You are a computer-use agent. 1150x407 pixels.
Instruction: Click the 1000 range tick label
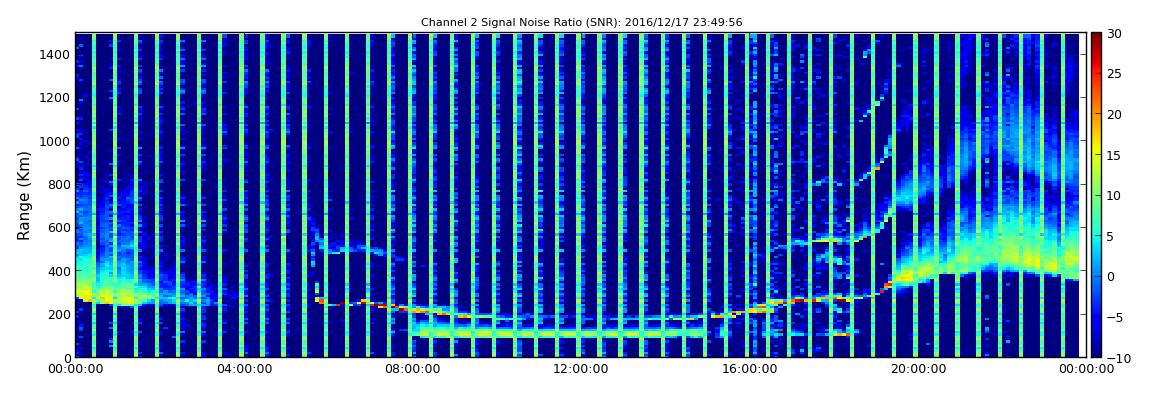pos(56,141)
